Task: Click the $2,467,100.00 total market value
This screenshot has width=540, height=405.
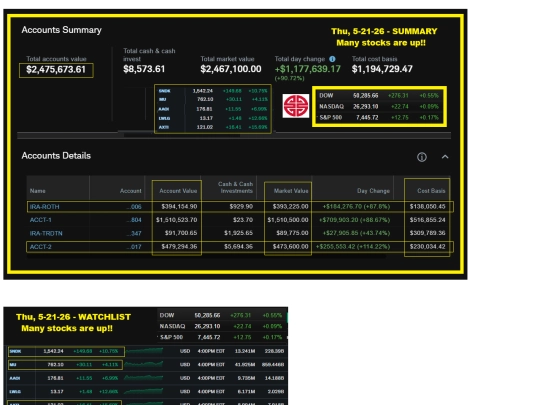Action: point(231,69)
